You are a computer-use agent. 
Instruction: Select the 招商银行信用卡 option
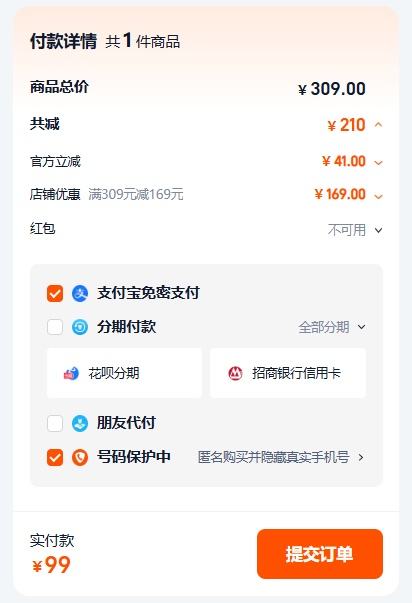[x=288, y=373]
